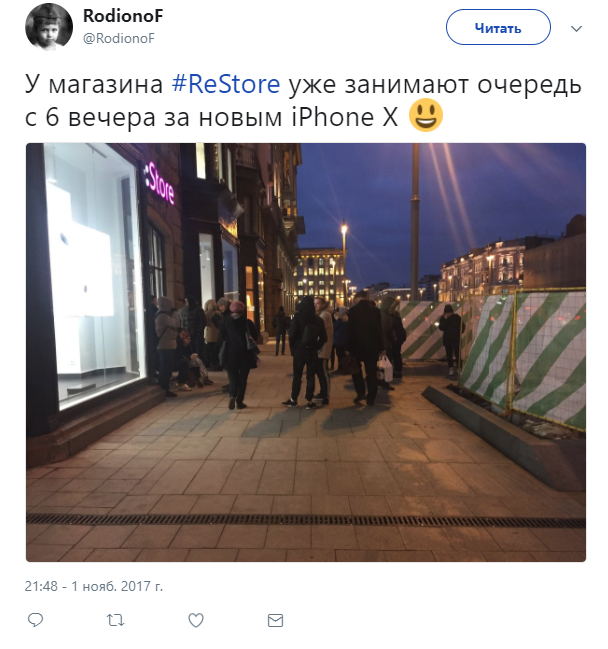Image resolution: width=608 pixels, height=649 pixels.
Task: Open RodionoF's profile avatar picture
Action: pyautogui.click(x=49, y=27)
